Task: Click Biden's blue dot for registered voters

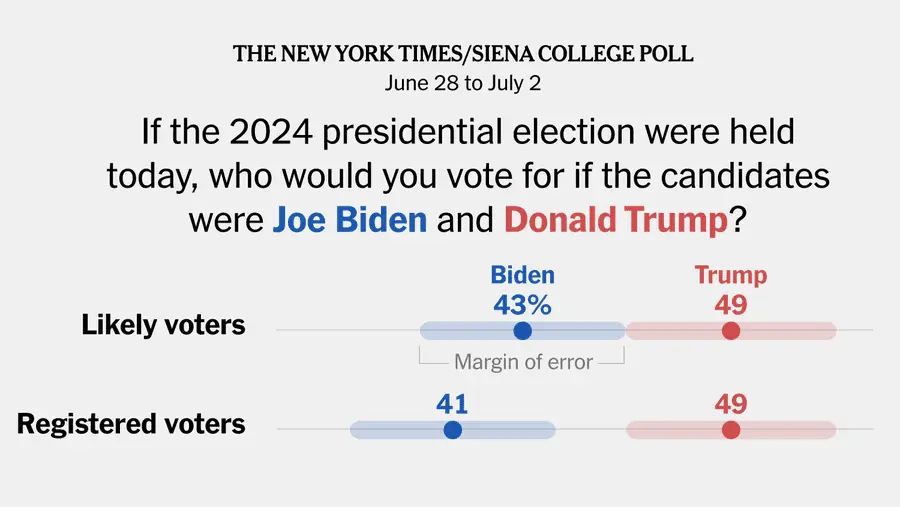Action: coord(452,430)
